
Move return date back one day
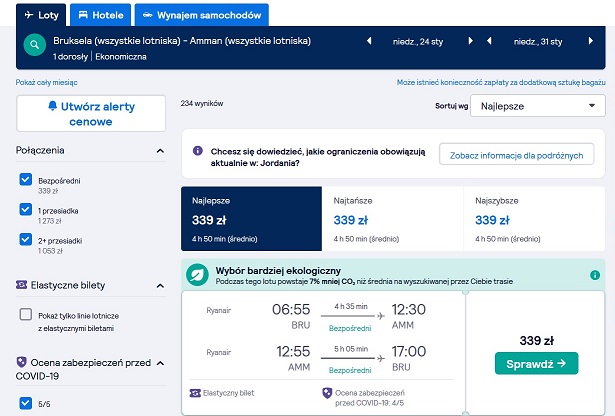(x=489, y=41)
